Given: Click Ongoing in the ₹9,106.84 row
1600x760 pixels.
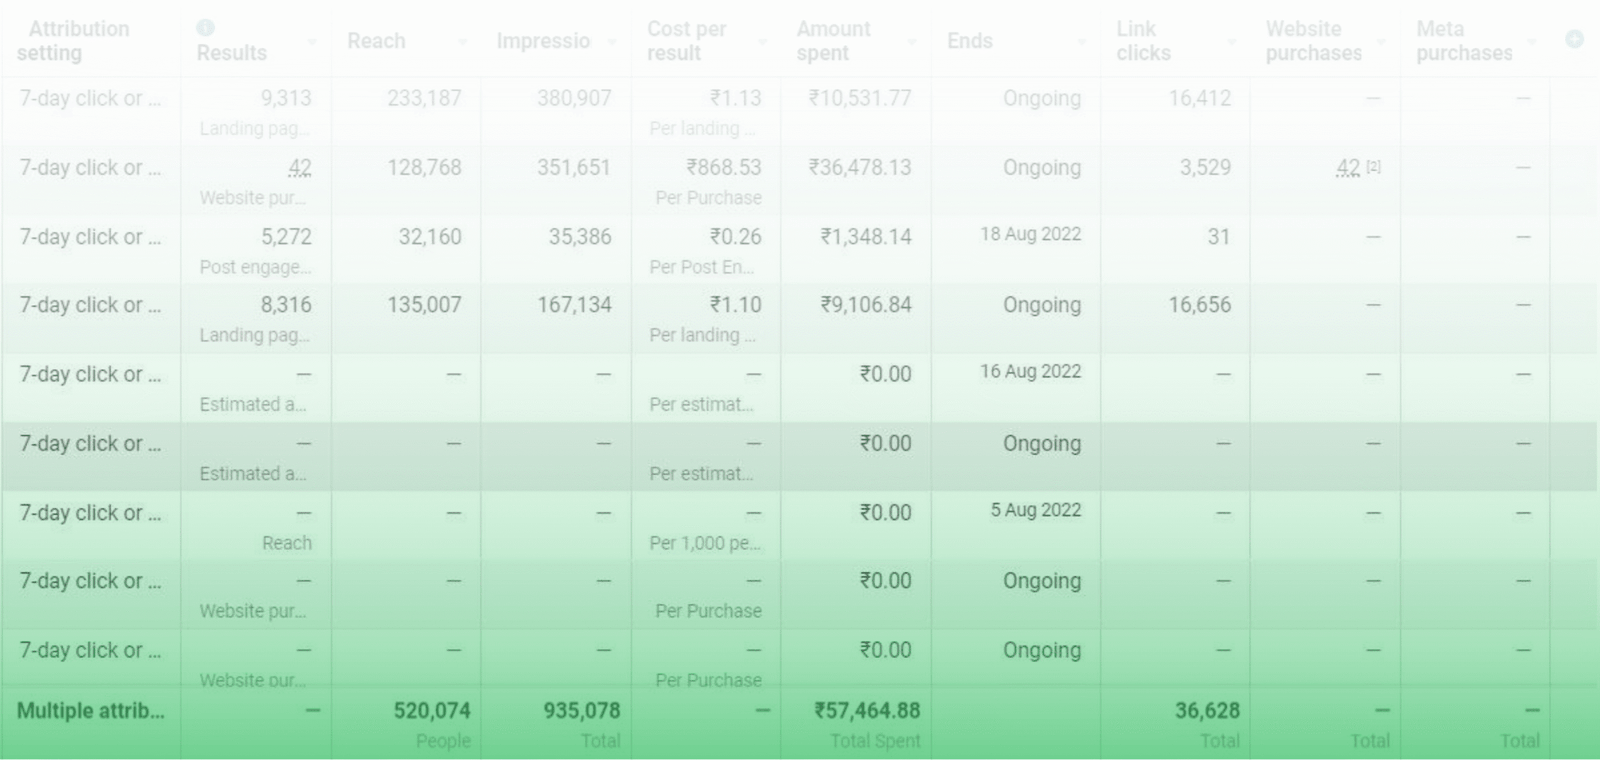Looking at the screenshot, I should click(x=1042, y=305).
